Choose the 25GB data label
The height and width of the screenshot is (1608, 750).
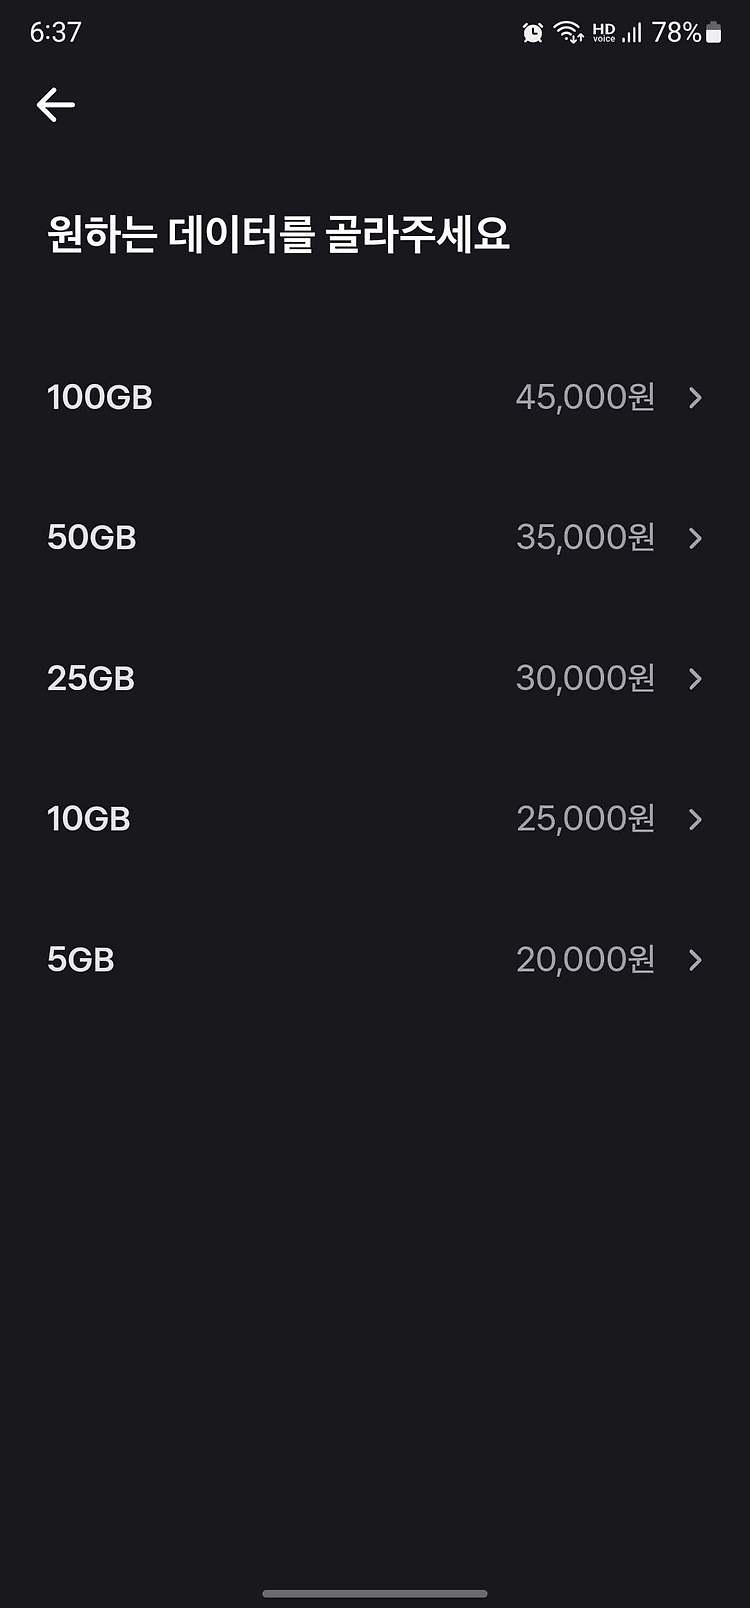pyautogui.click(x=91, y=679)
